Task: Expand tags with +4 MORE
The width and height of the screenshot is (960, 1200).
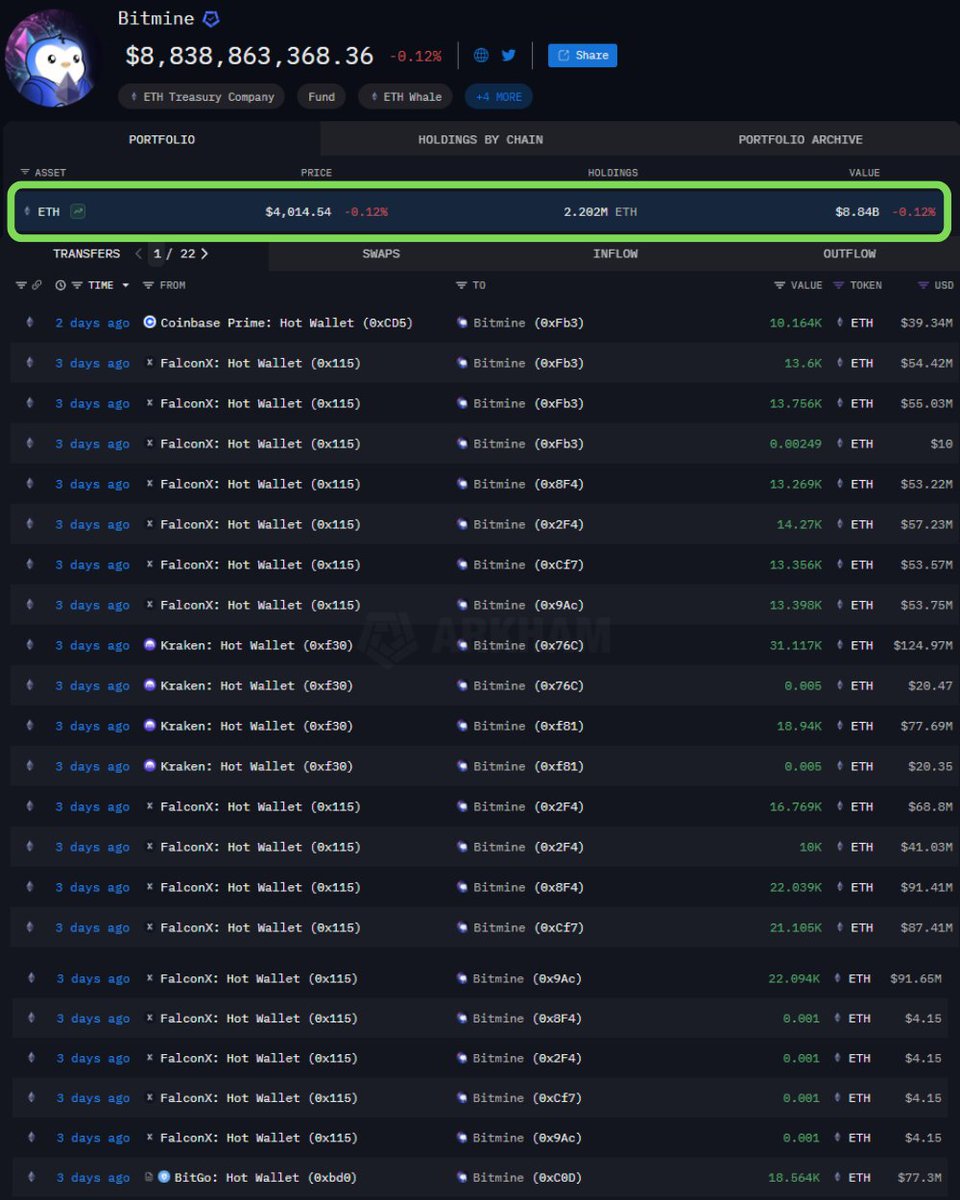Action: pyautogui.click(x=498, y=97)
